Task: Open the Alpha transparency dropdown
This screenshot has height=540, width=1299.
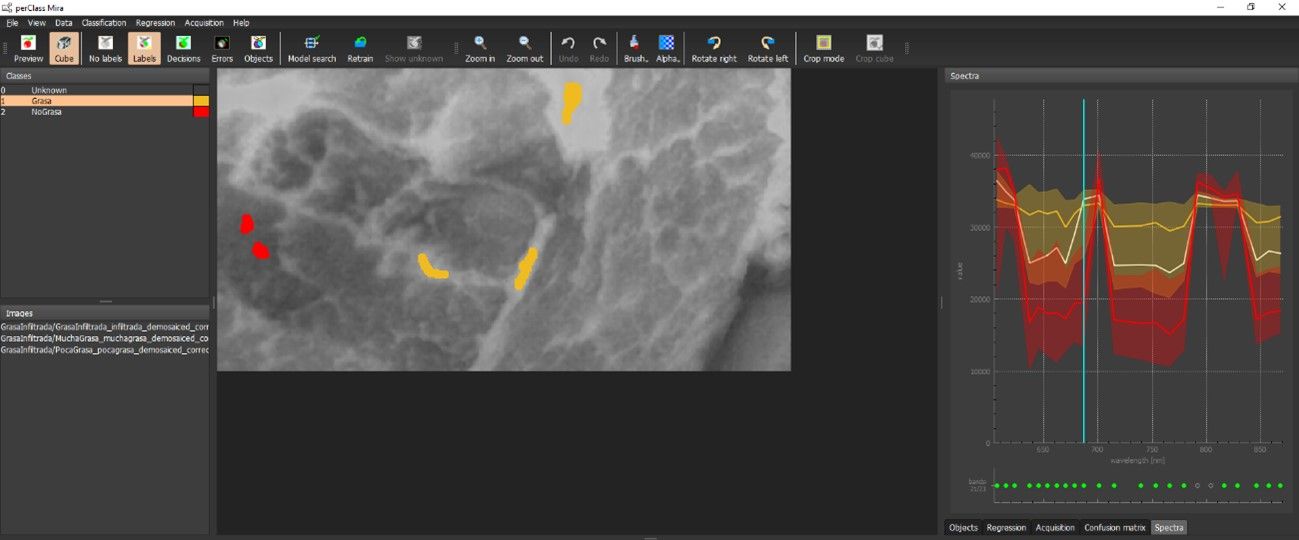Action: click(x=668, y=48)
